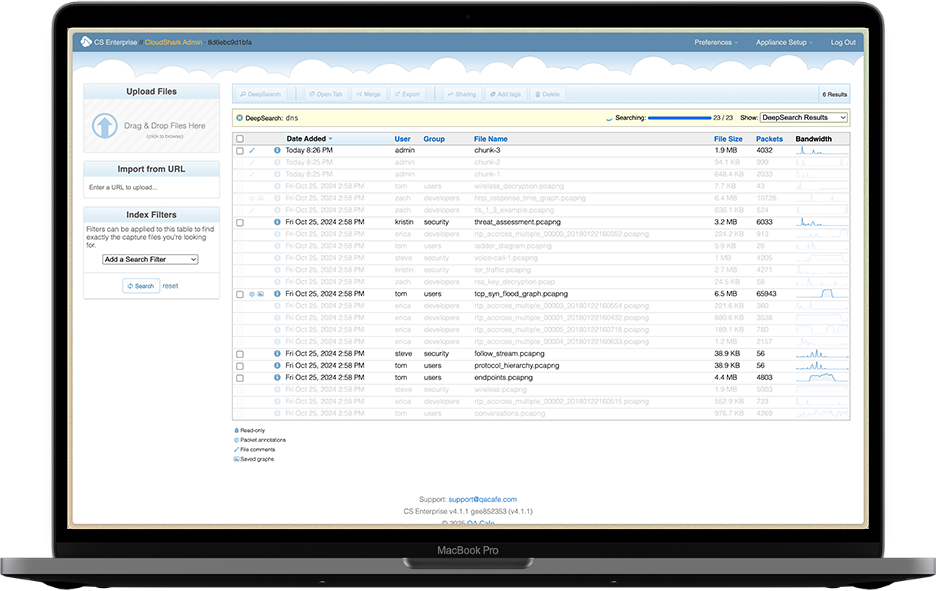Open info icon for tcp_syn_flood_graph.pcapng
The width and height of the screenshot is (936, 591).
[277, 294]
